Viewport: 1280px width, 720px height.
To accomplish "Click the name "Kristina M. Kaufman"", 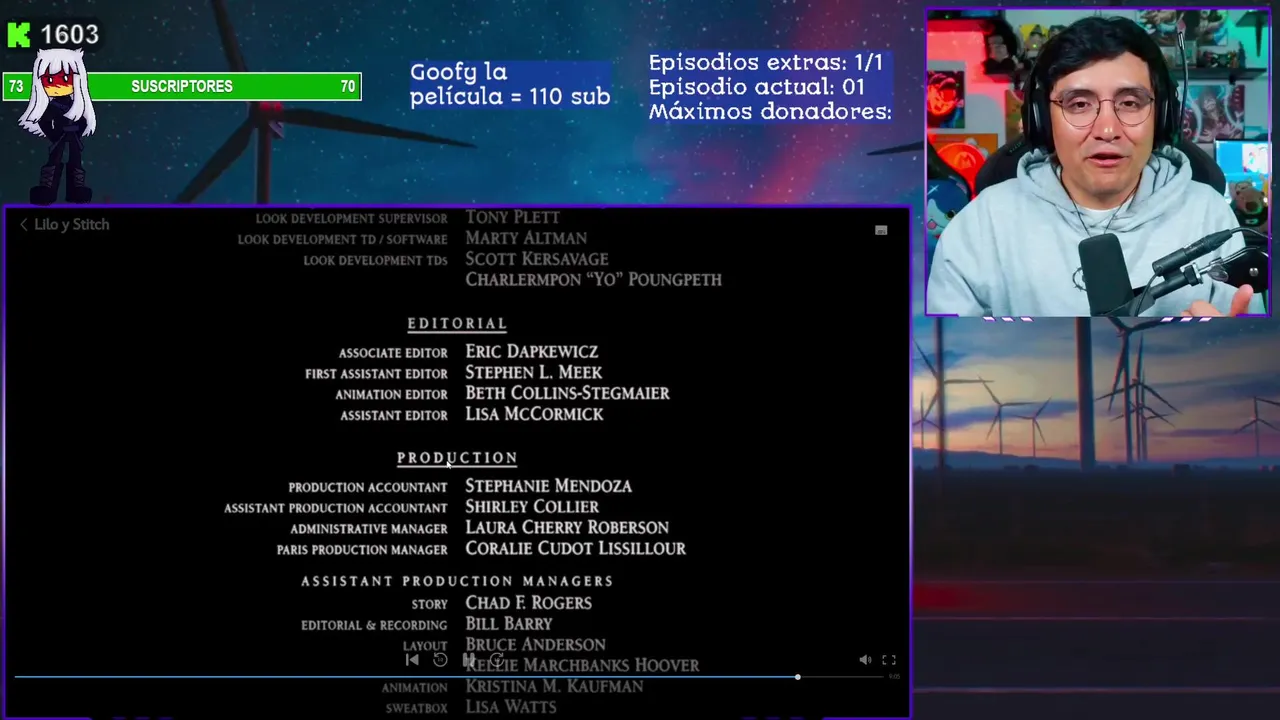I will [554, 687].
